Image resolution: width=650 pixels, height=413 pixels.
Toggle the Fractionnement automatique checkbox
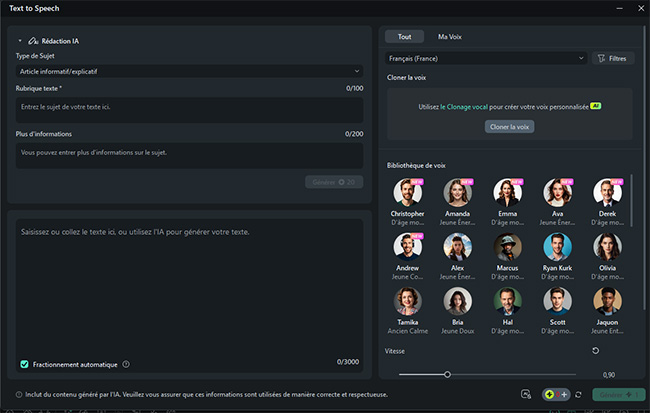(x=25, y=364)
